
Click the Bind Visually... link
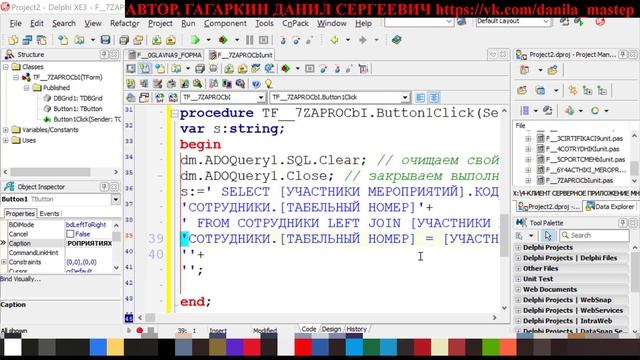click(20, 279)
